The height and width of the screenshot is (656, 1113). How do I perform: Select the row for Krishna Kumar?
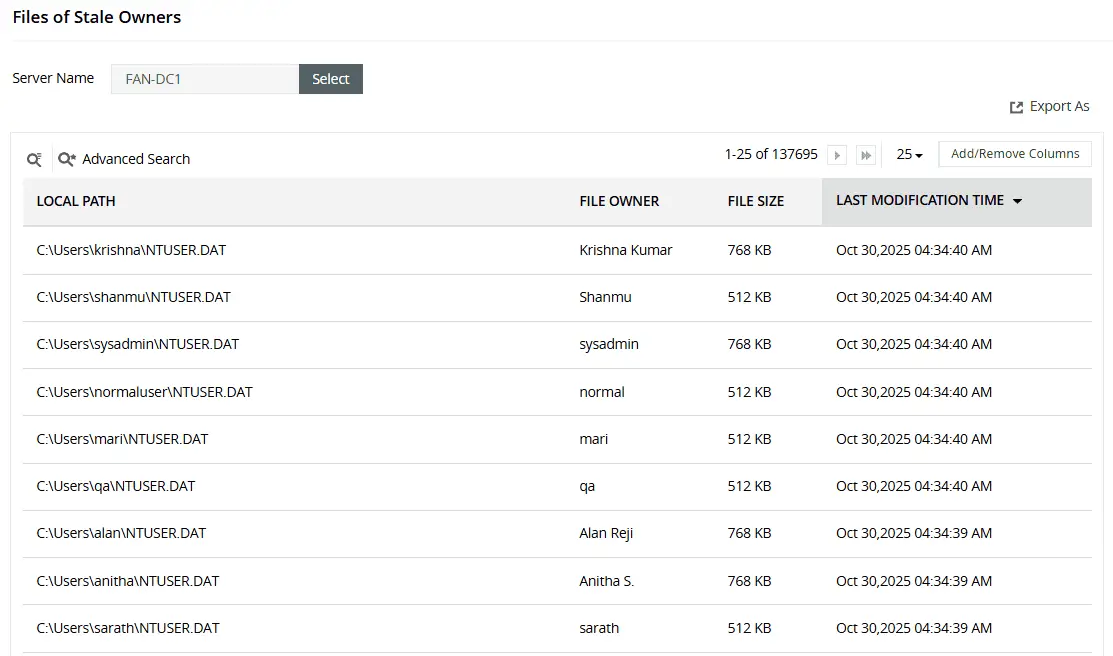point(400,250)
